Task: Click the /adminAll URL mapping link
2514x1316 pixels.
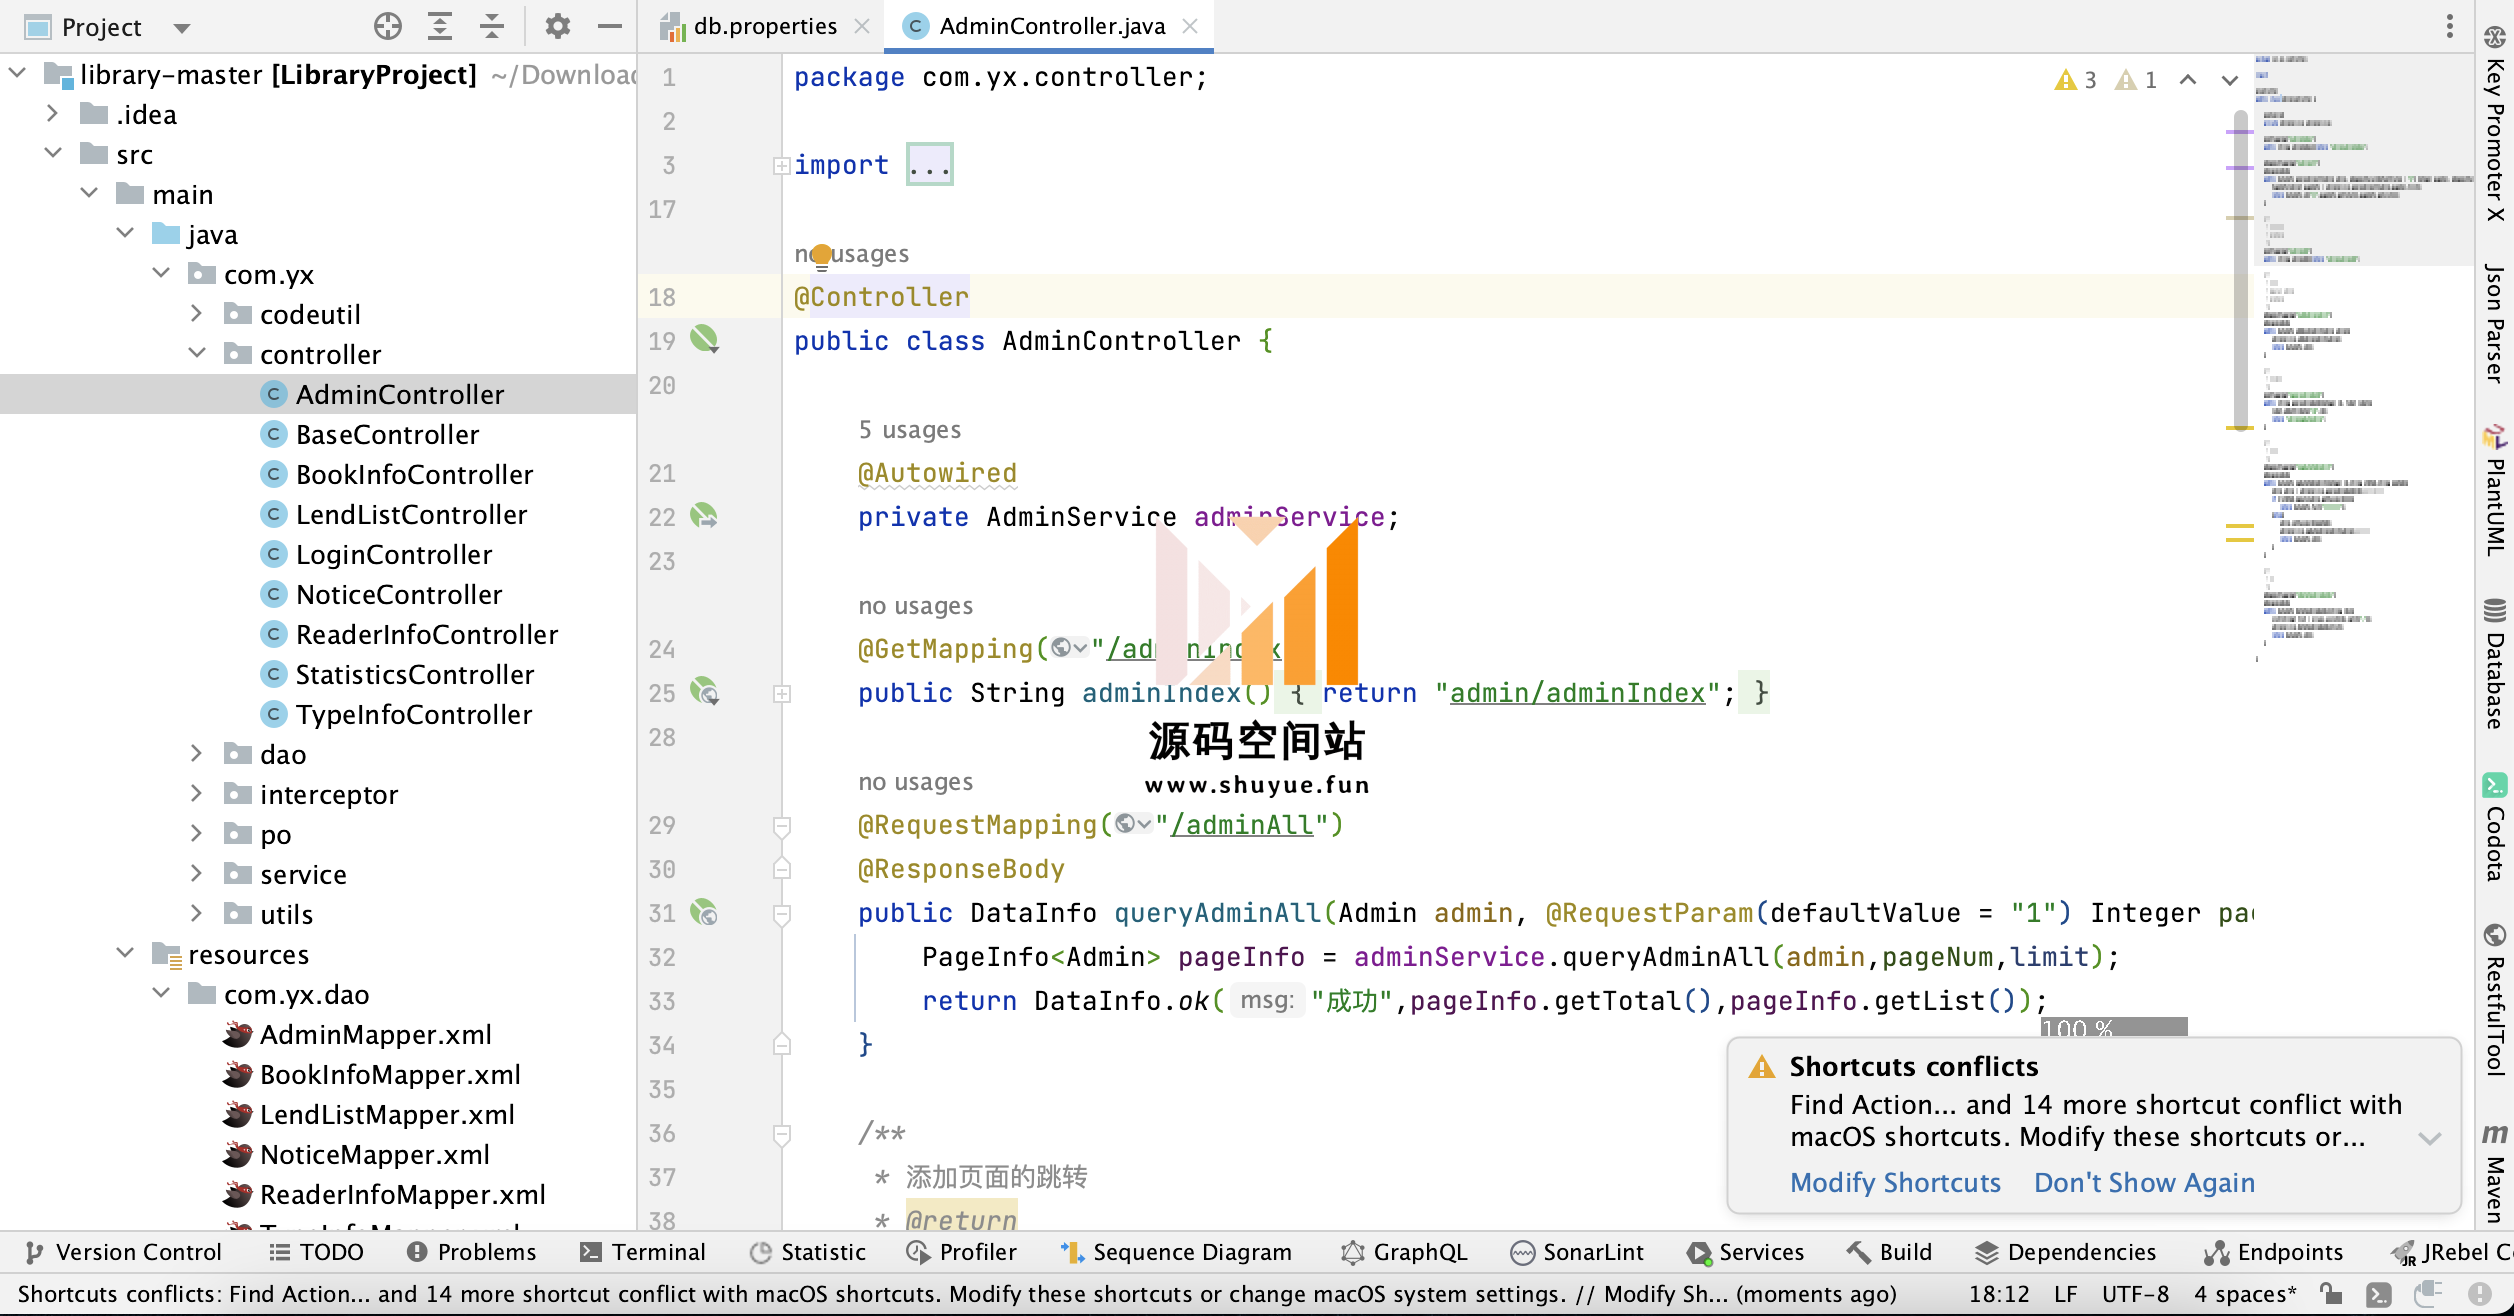Action: [1241, 825]
